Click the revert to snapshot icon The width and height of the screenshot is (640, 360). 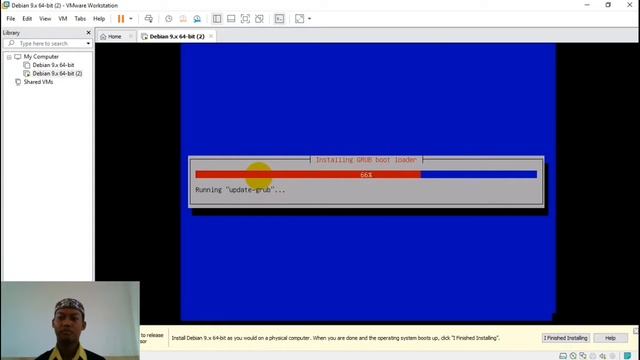(183, 19)
